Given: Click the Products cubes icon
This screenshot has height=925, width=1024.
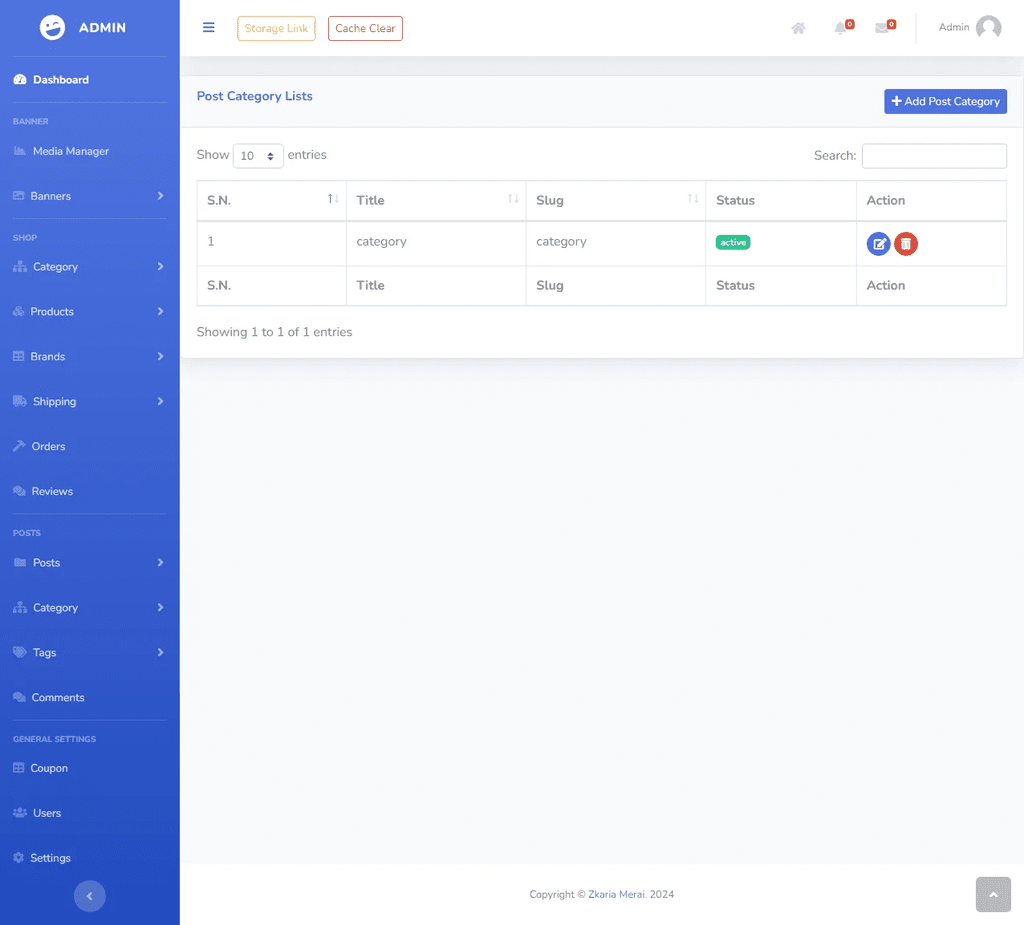Looking at the screenshot, I should click(18, 312).
